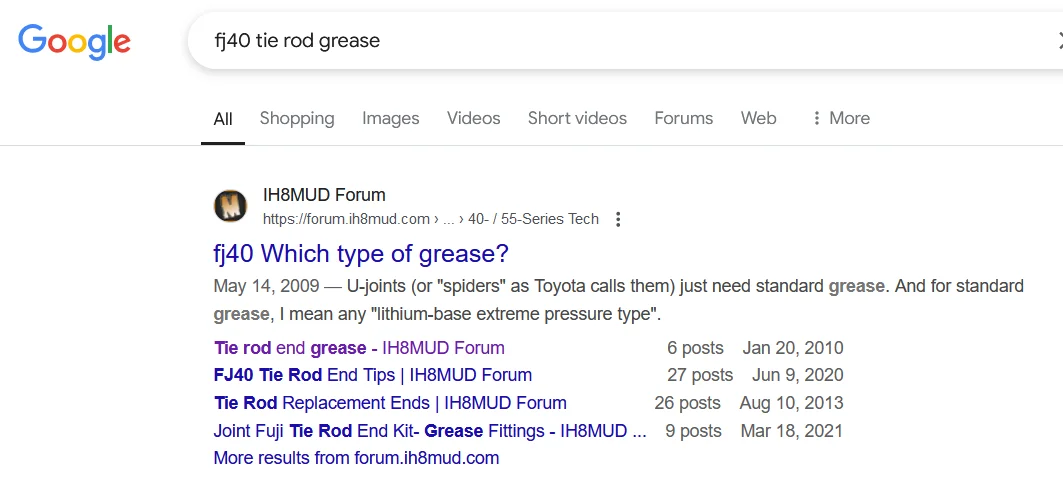Expand the More search filters menu

click(841, 118)
